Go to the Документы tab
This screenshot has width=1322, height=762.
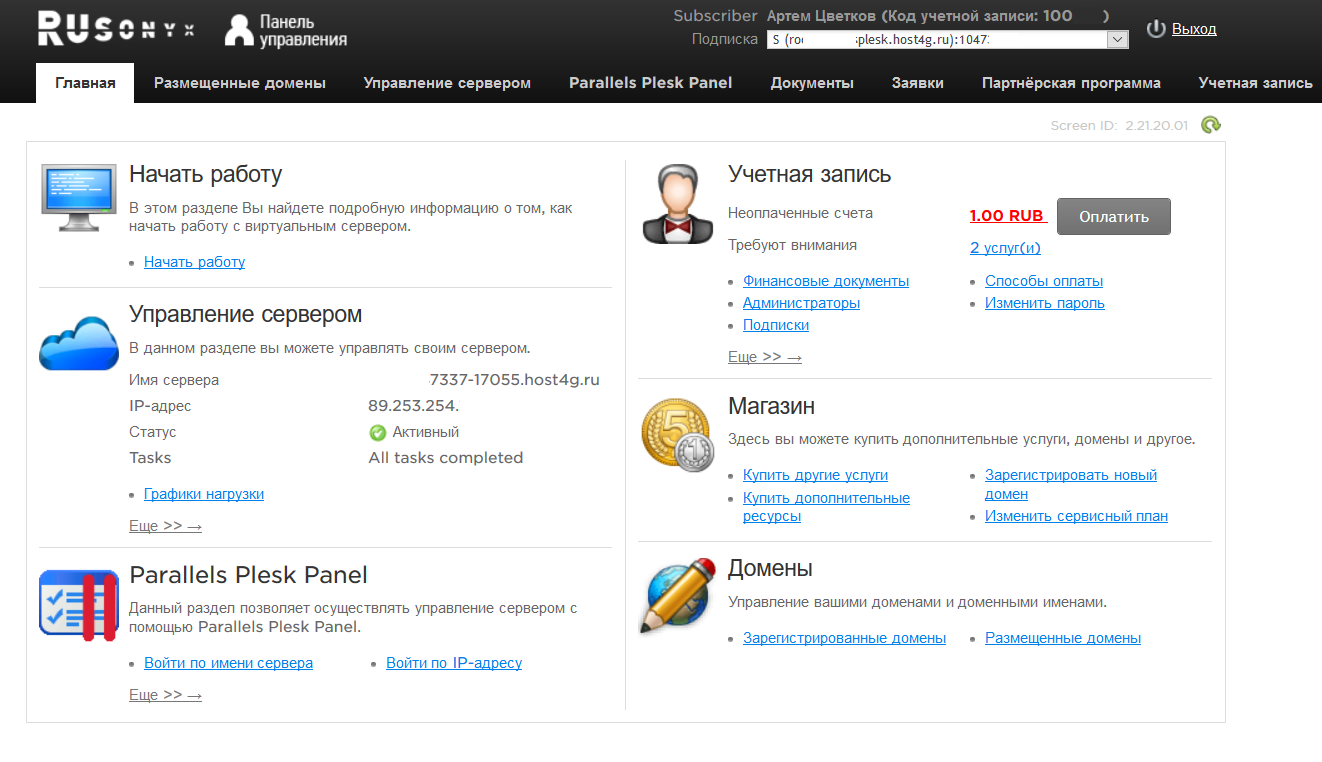point(812,83)
